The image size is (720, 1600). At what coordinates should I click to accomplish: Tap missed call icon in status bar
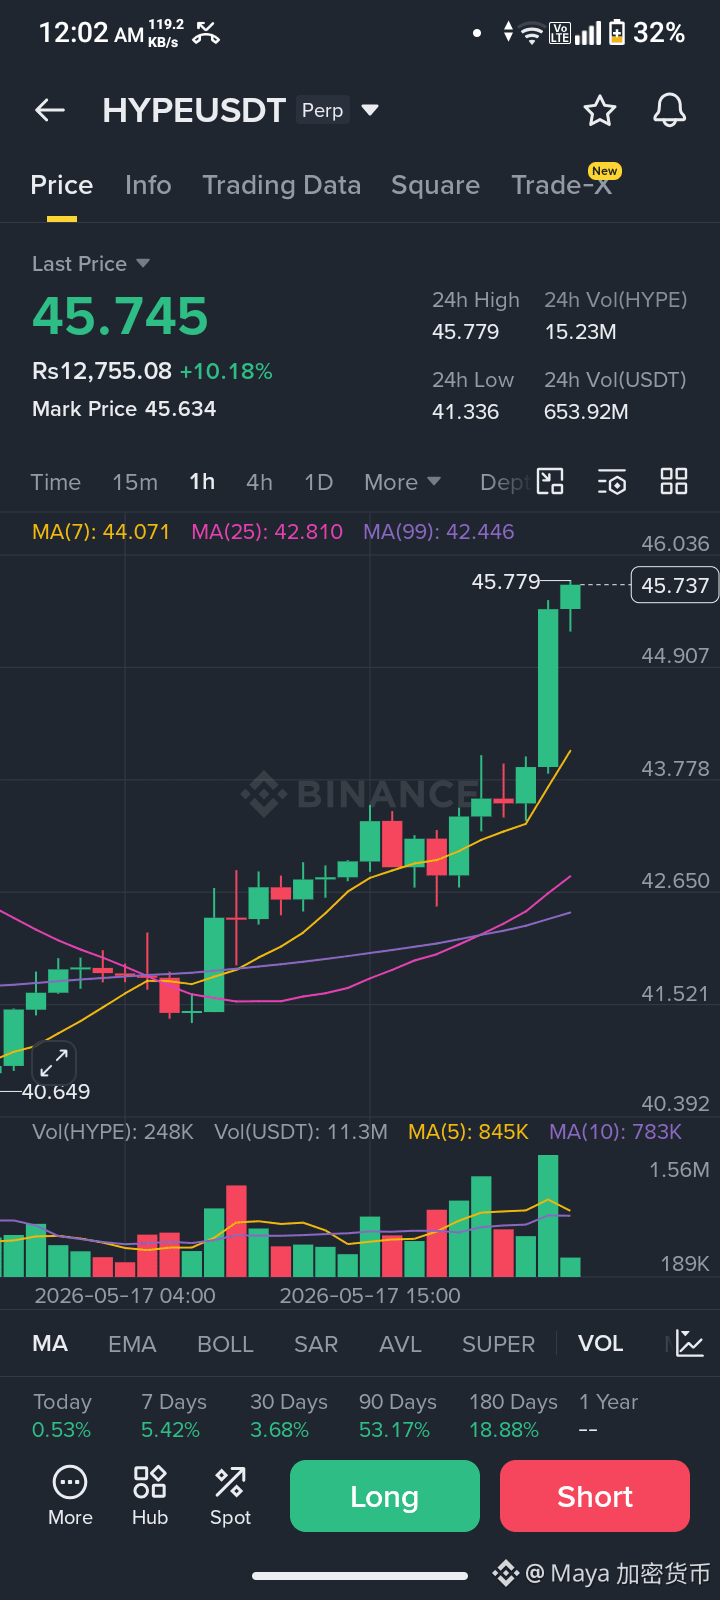point(206,33)
